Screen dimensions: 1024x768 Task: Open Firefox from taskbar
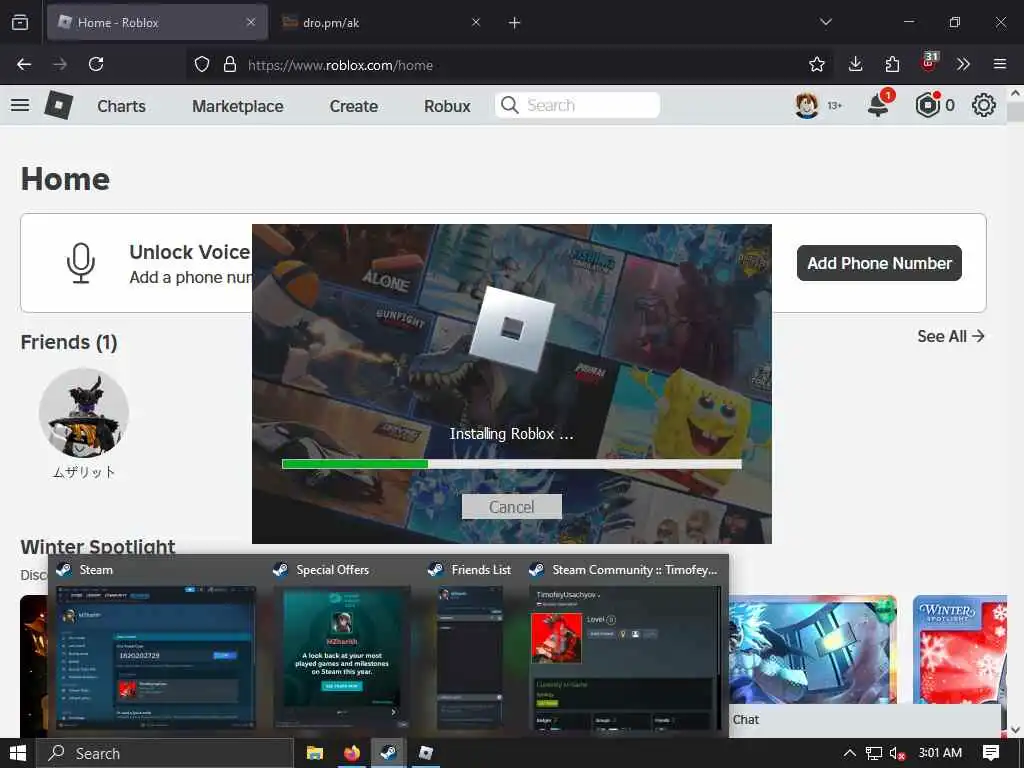click(352, 753)
